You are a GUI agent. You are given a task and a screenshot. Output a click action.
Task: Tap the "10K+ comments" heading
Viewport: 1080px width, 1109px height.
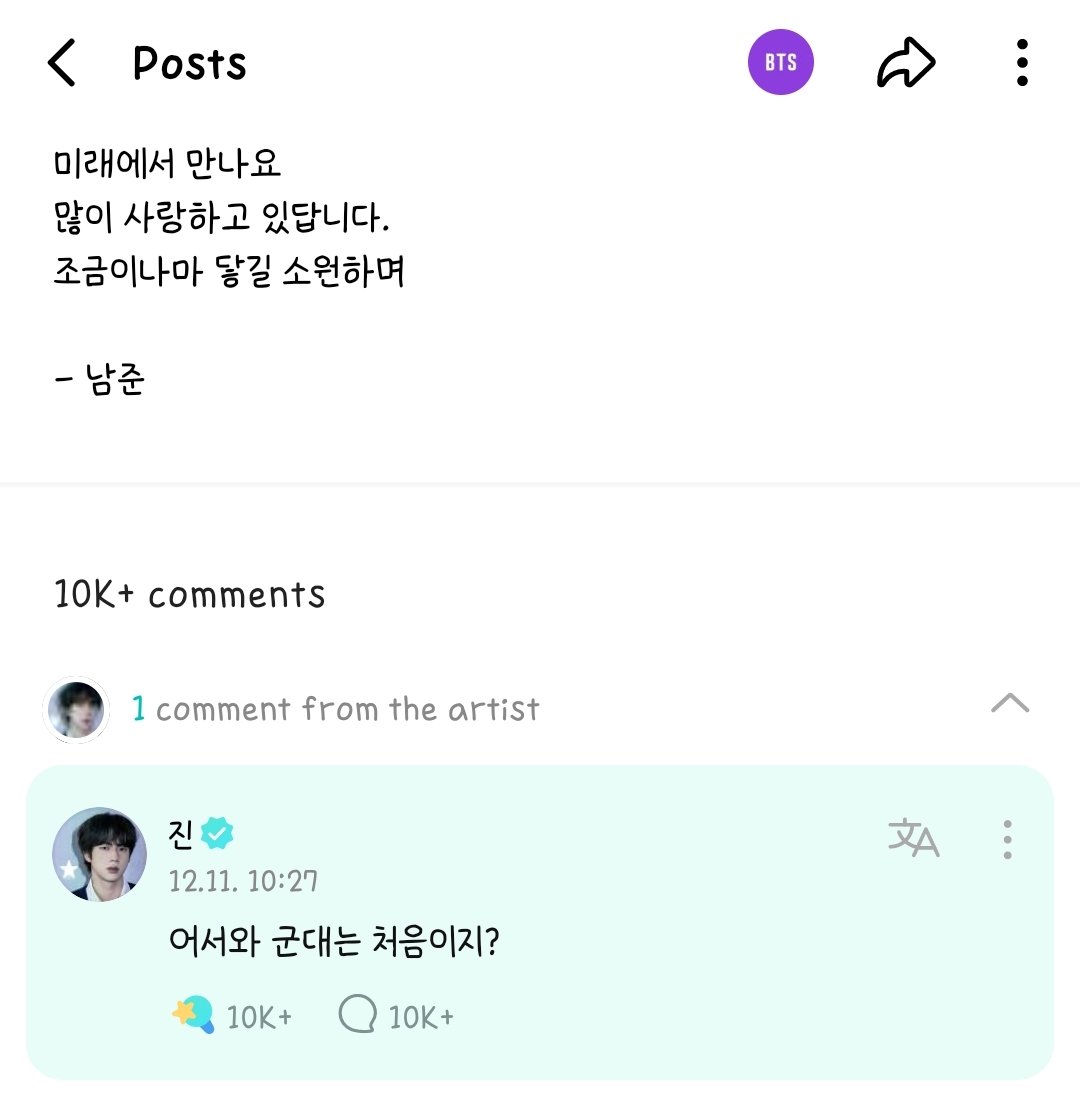pos(190,595)
